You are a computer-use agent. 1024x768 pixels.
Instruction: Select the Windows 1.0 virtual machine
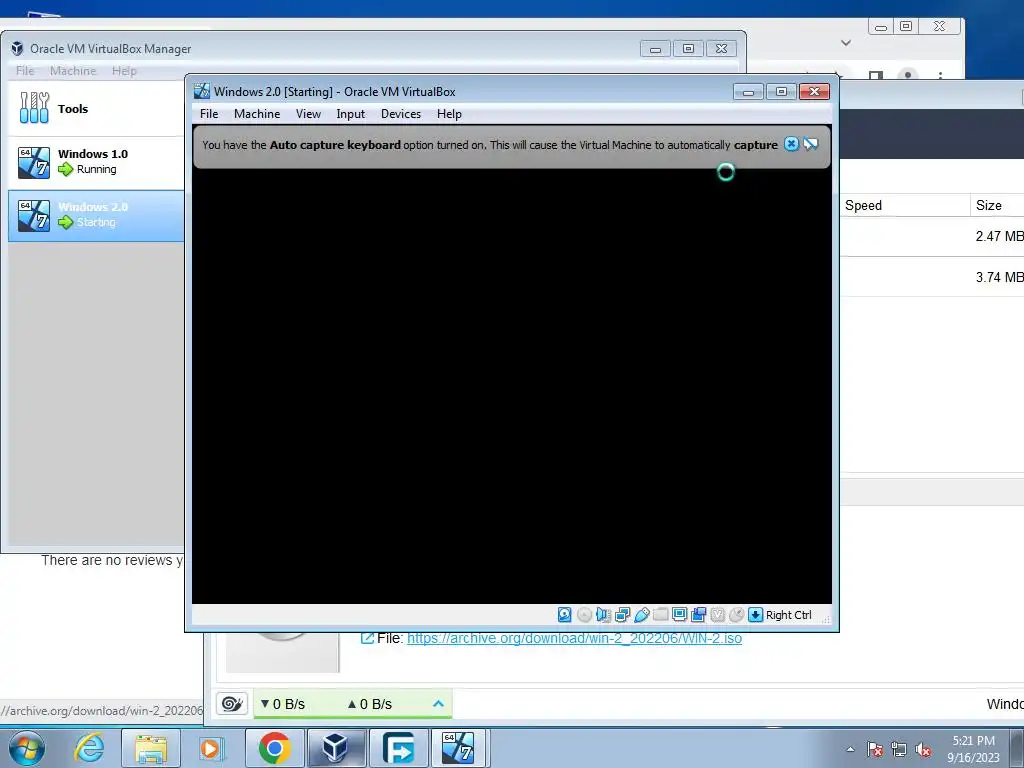pos(97,162)
